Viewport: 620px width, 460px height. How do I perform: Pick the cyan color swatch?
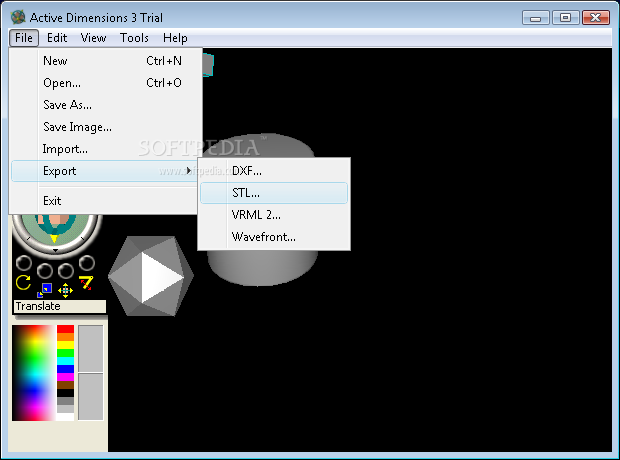point(65,361)
